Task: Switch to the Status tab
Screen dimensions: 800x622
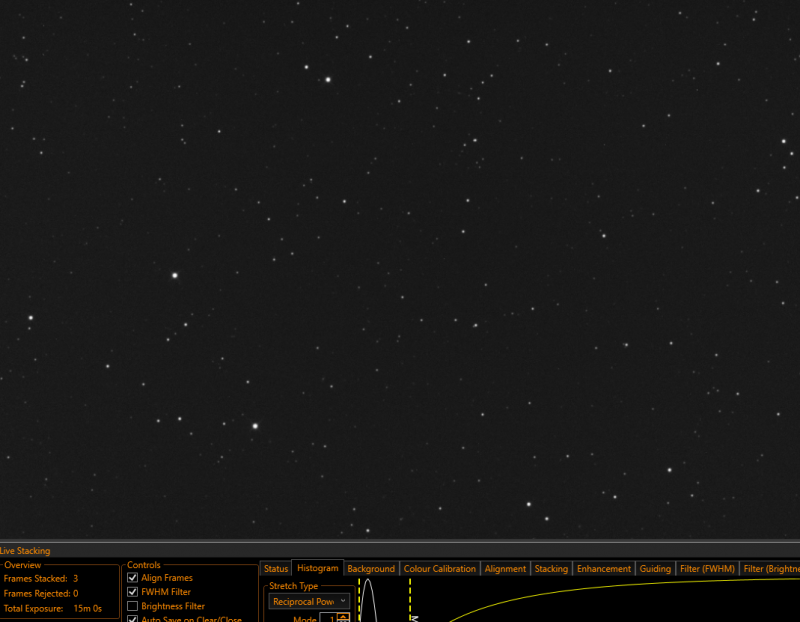Action: [276, 568]
